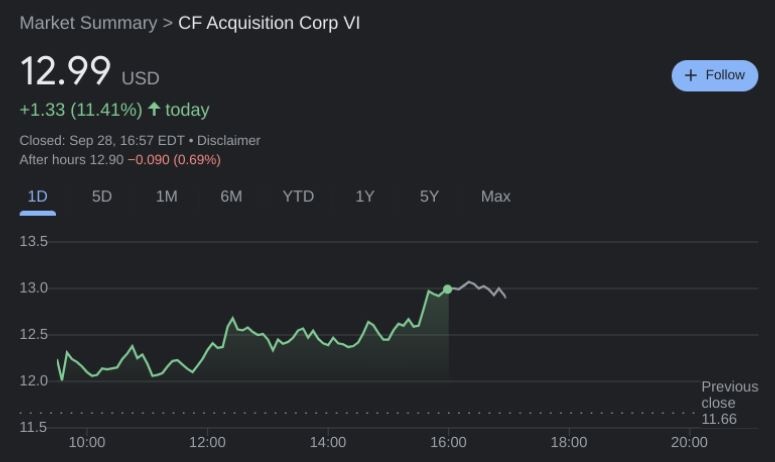Click the 16:00 time axis label
This screenshot has width=775, height=462.
click(448, 442)
